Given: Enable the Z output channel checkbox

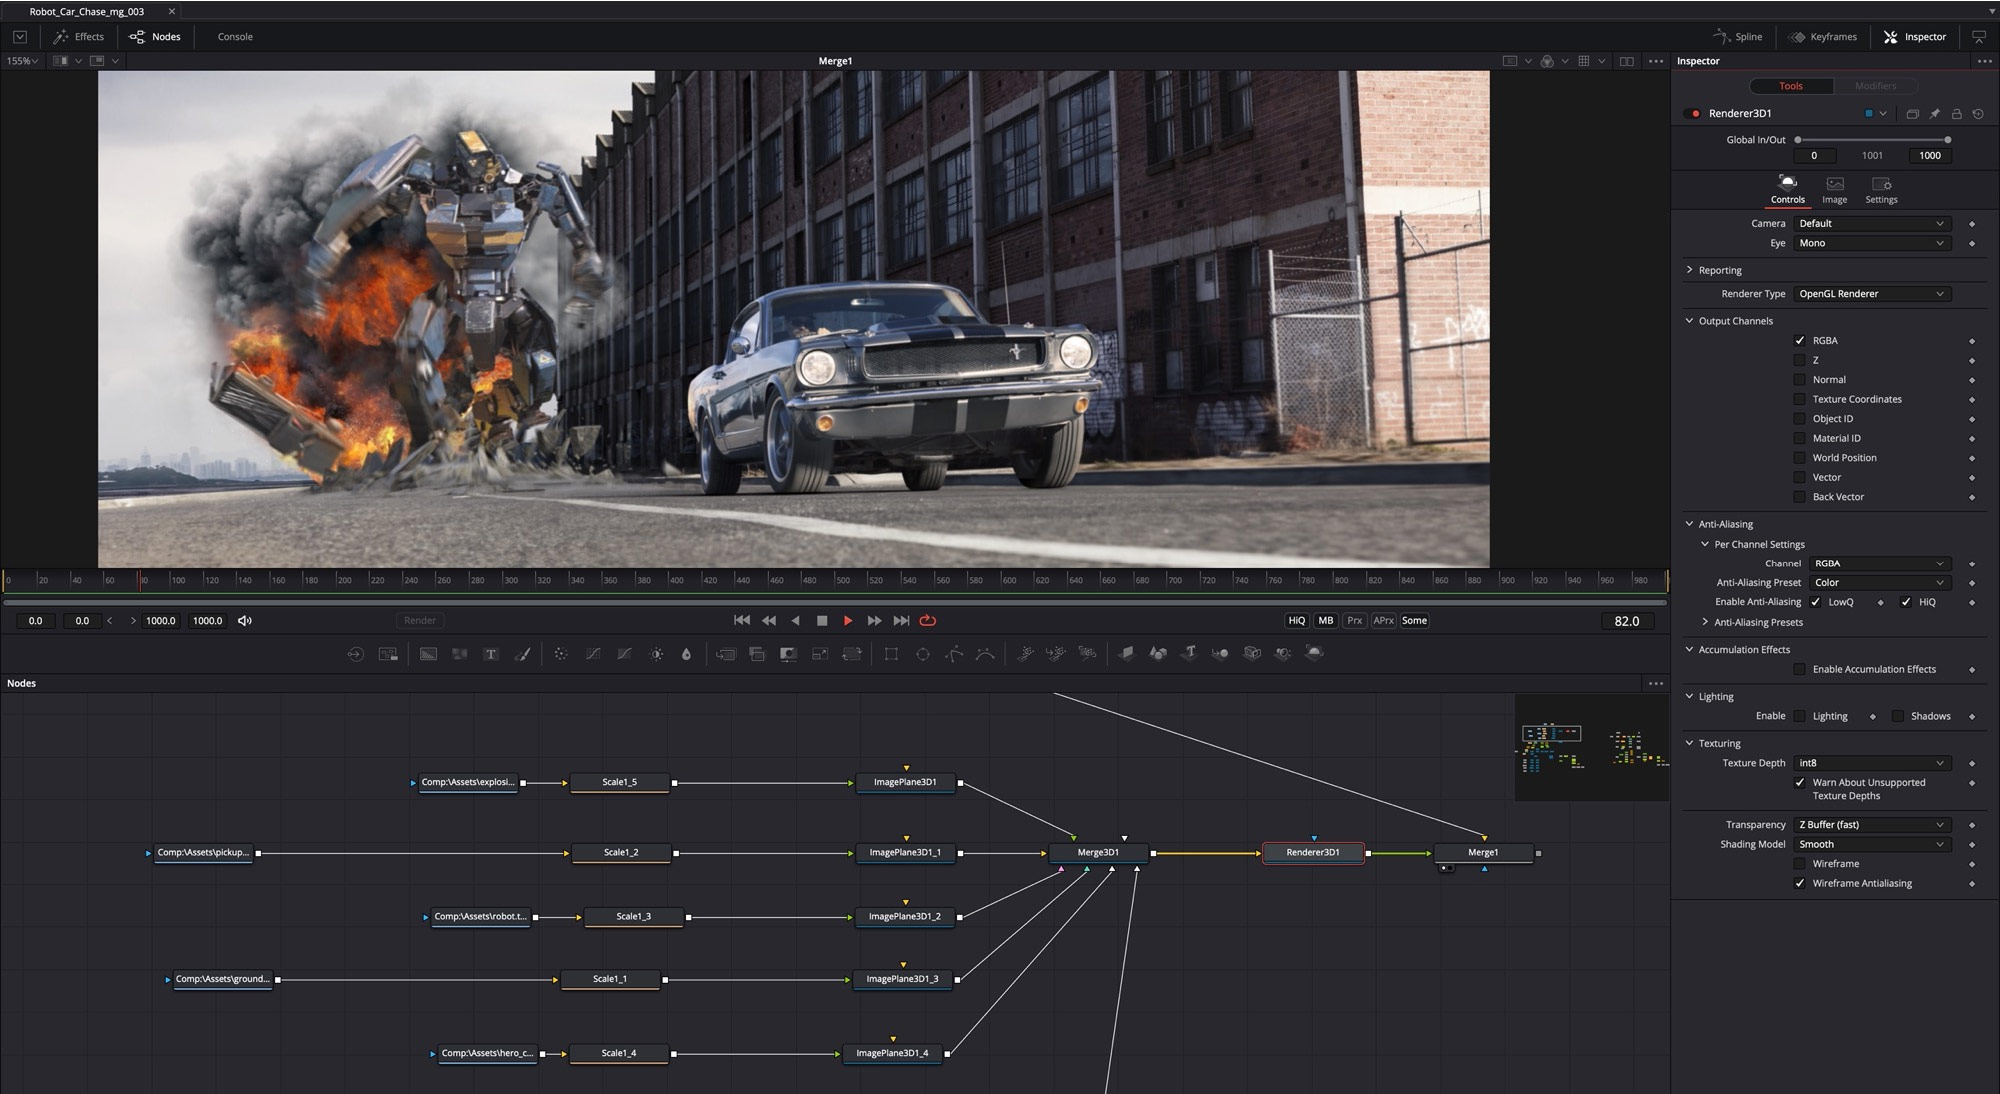Looking at the screenshot, I should [1800, 360].
